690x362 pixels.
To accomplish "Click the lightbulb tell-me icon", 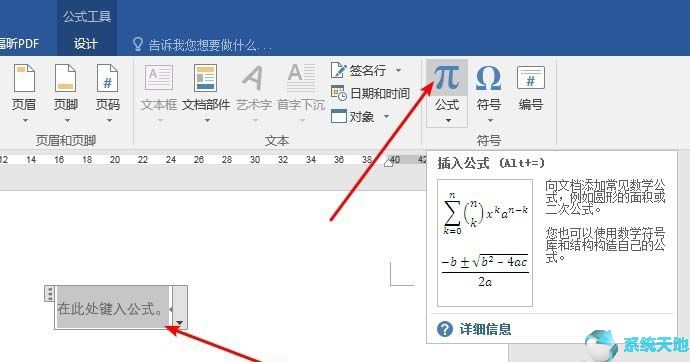I will point(138,44).
